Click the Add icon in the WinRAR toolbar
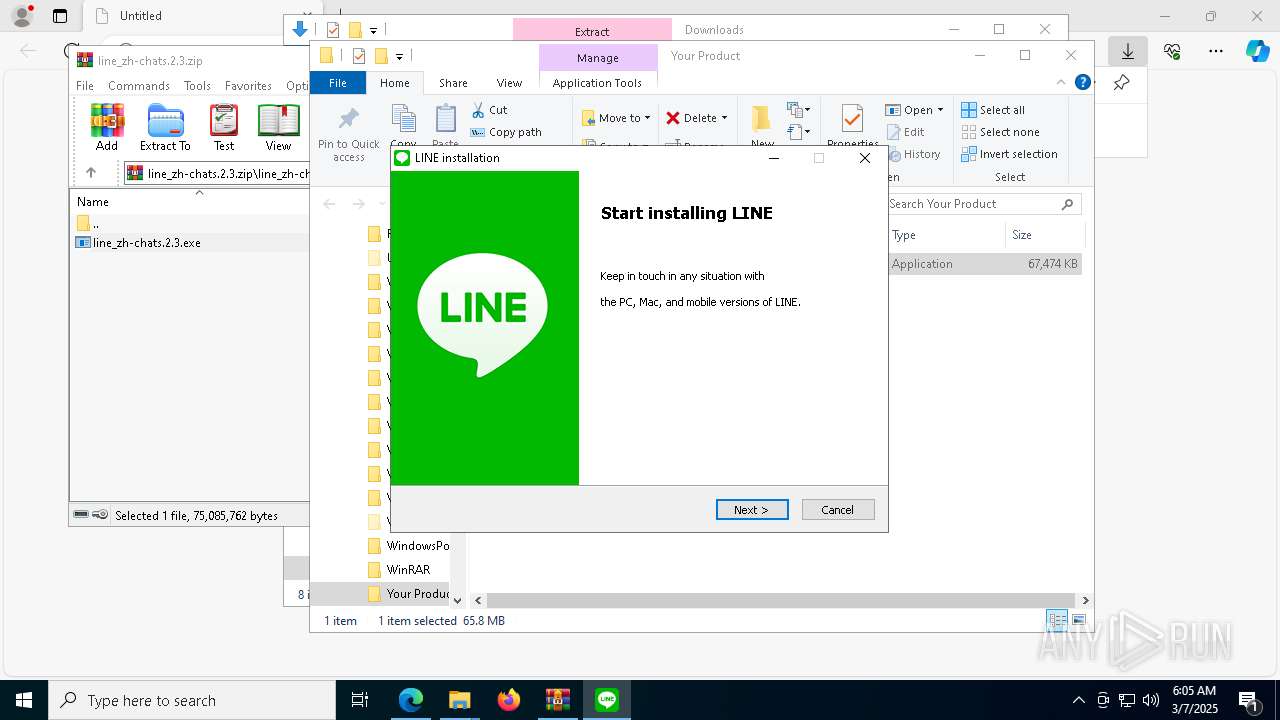 (107, 127)
